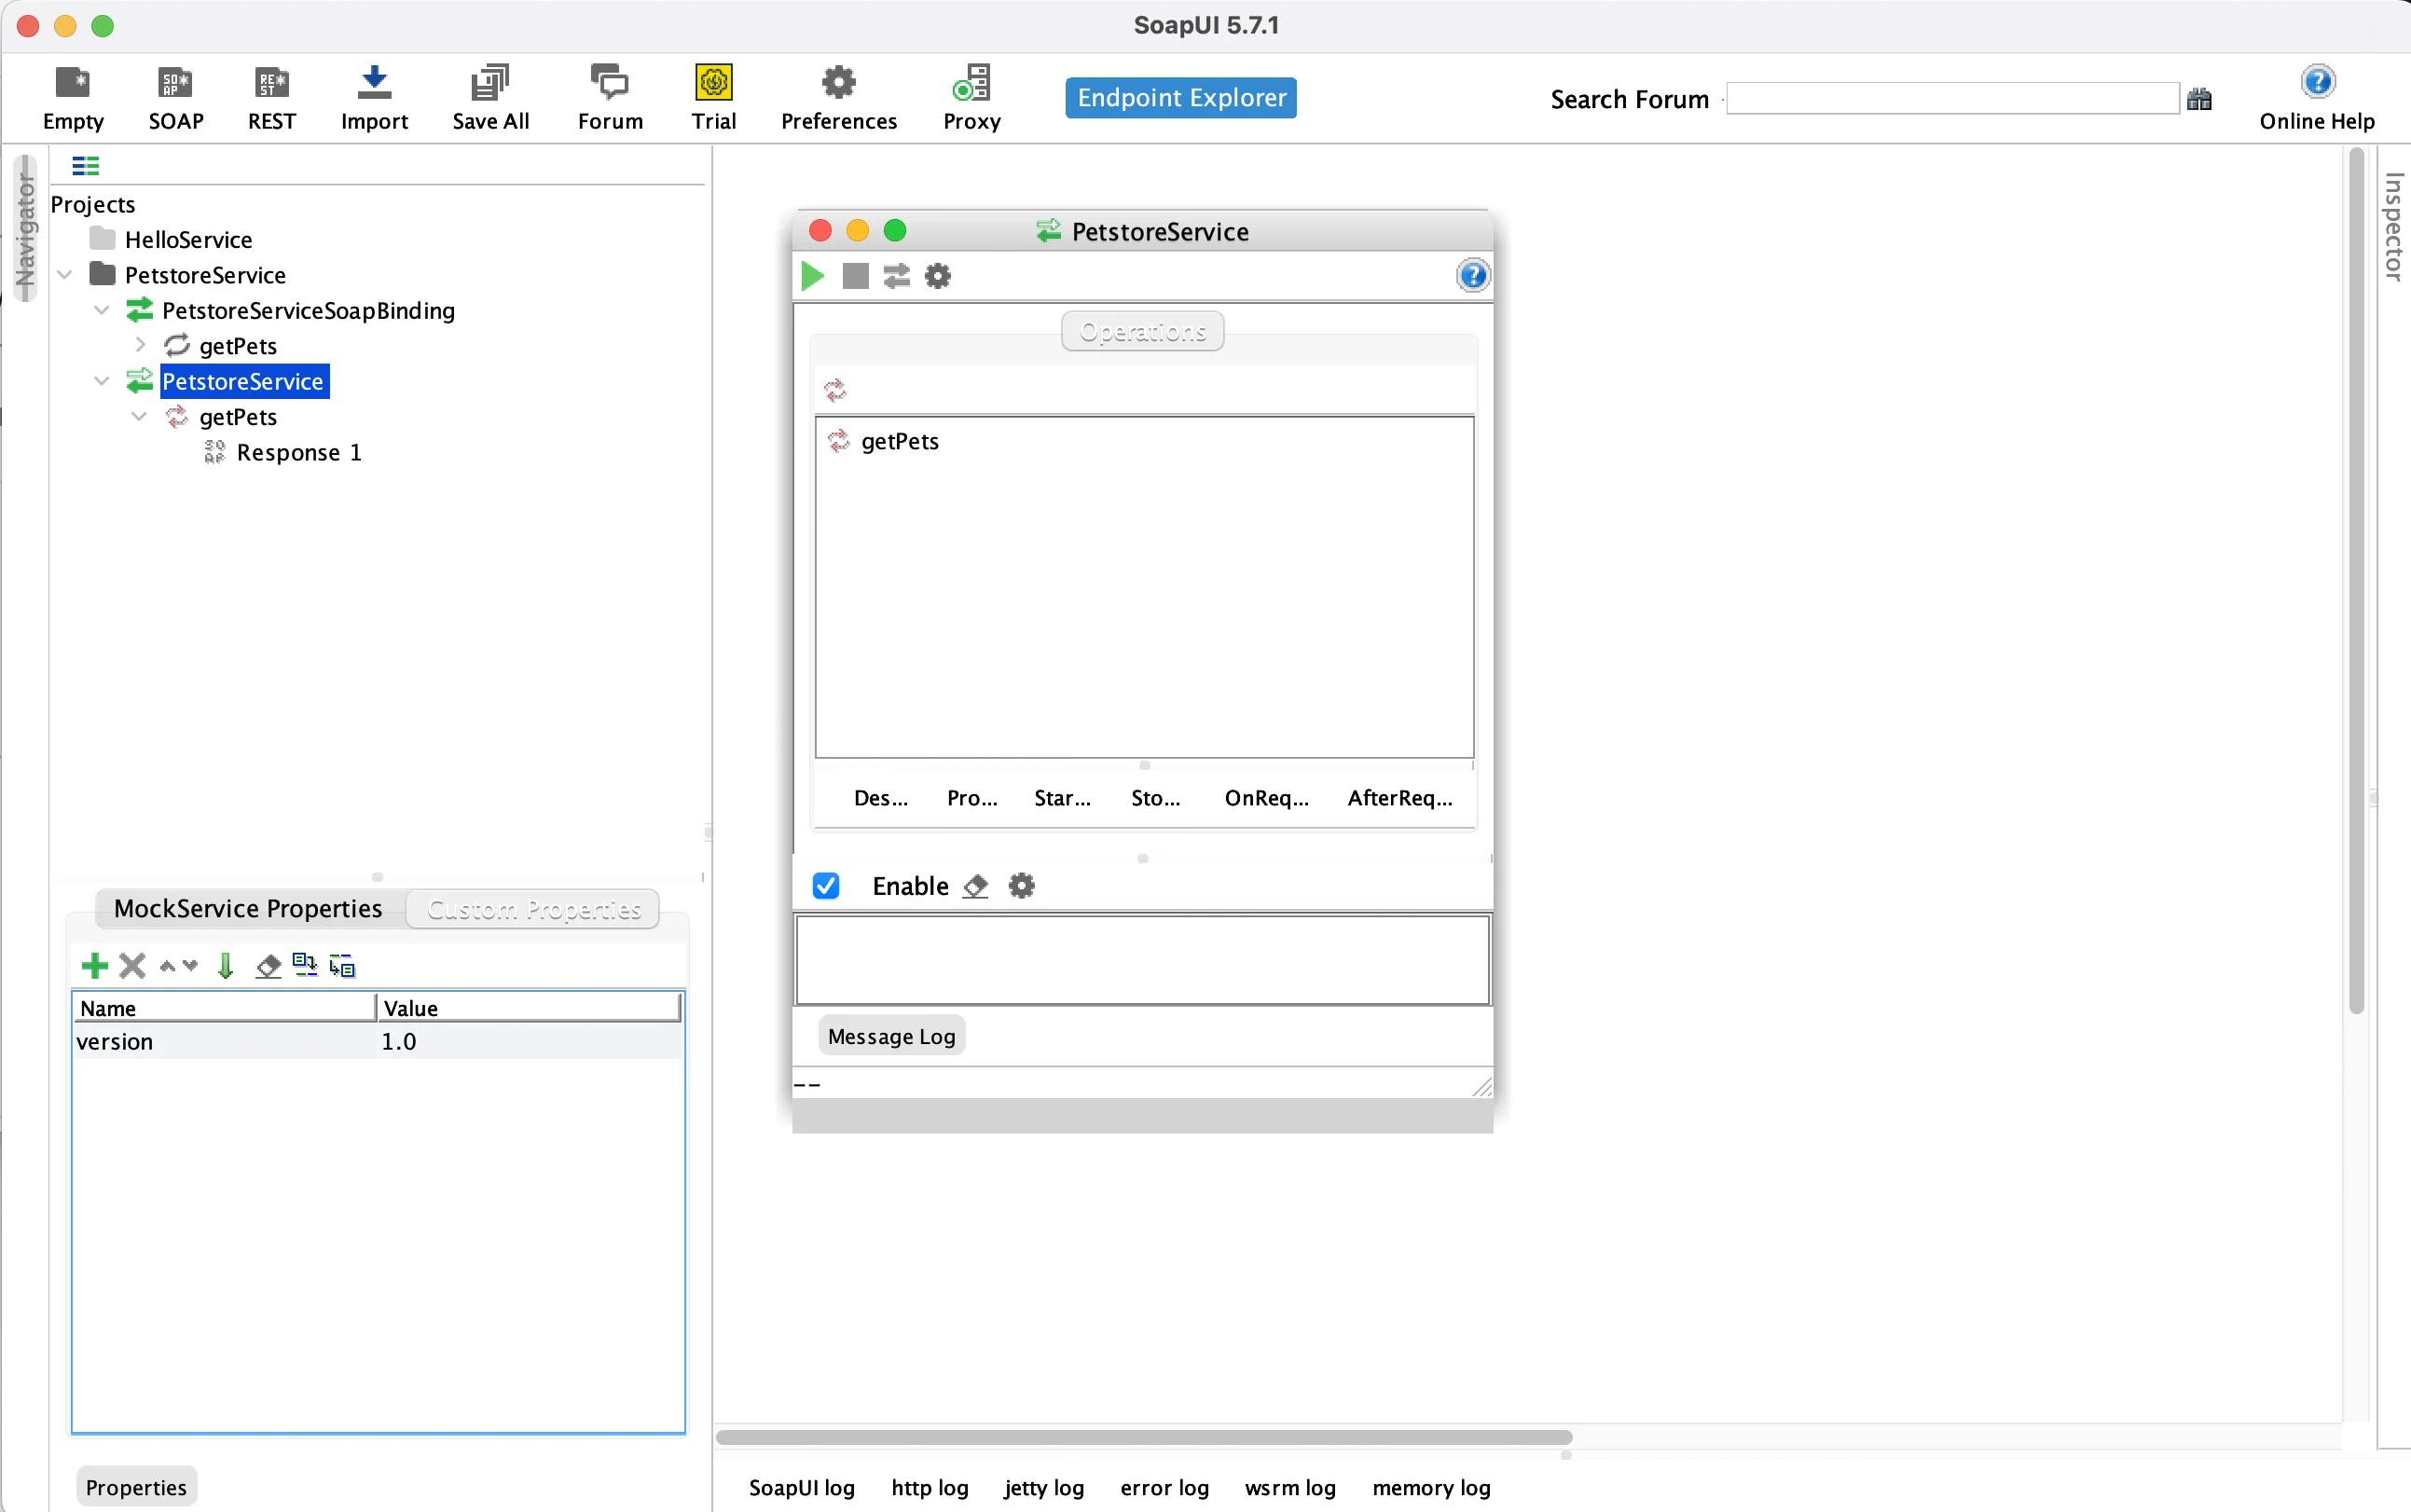Image resolution: width=2411 pixels, height=1512 pixels.
Task: Click the Import project toolbar icon
Action: tap(374, 97)
